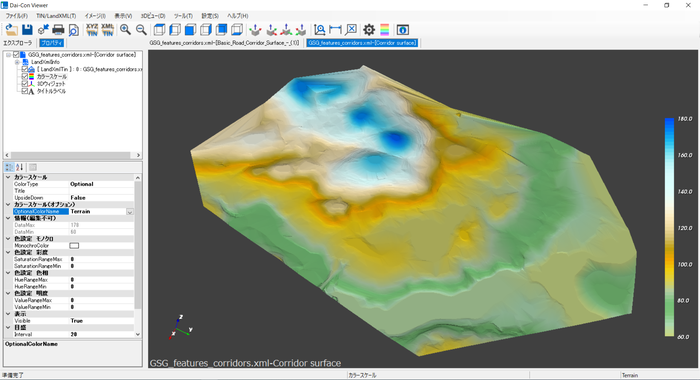Collapse the カラースケール property group
The width and height of the screenshot is (700, 380).
pyautogui.click(x=8, y=177)
